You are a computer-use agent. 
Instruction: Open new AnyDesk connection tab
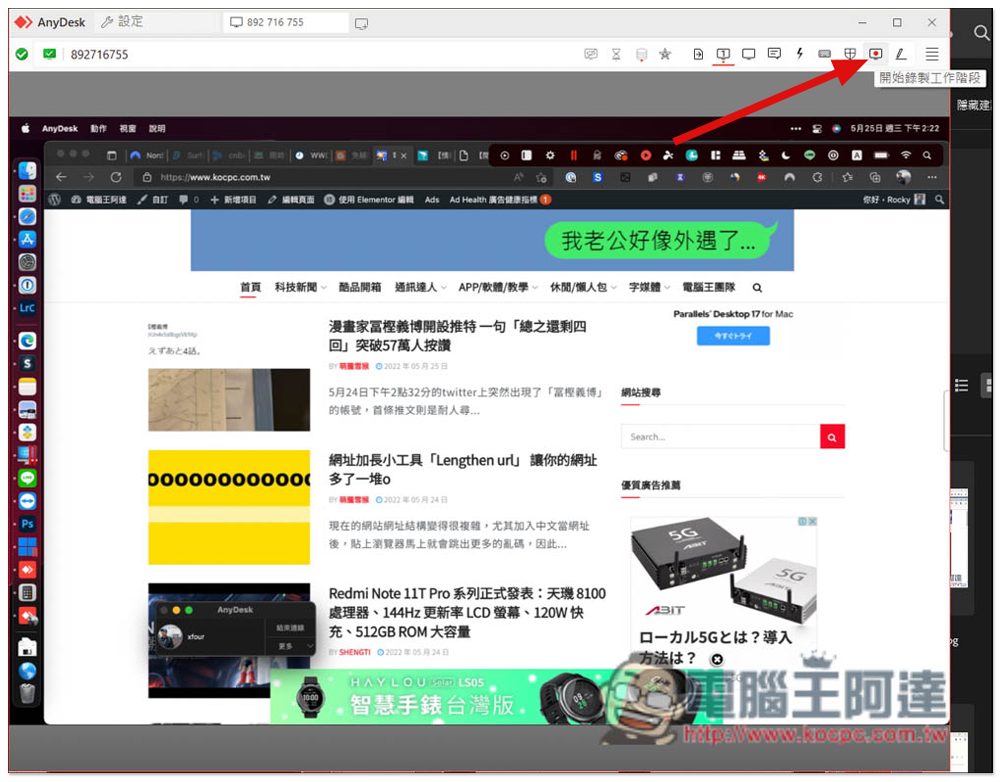pos(361,24)
